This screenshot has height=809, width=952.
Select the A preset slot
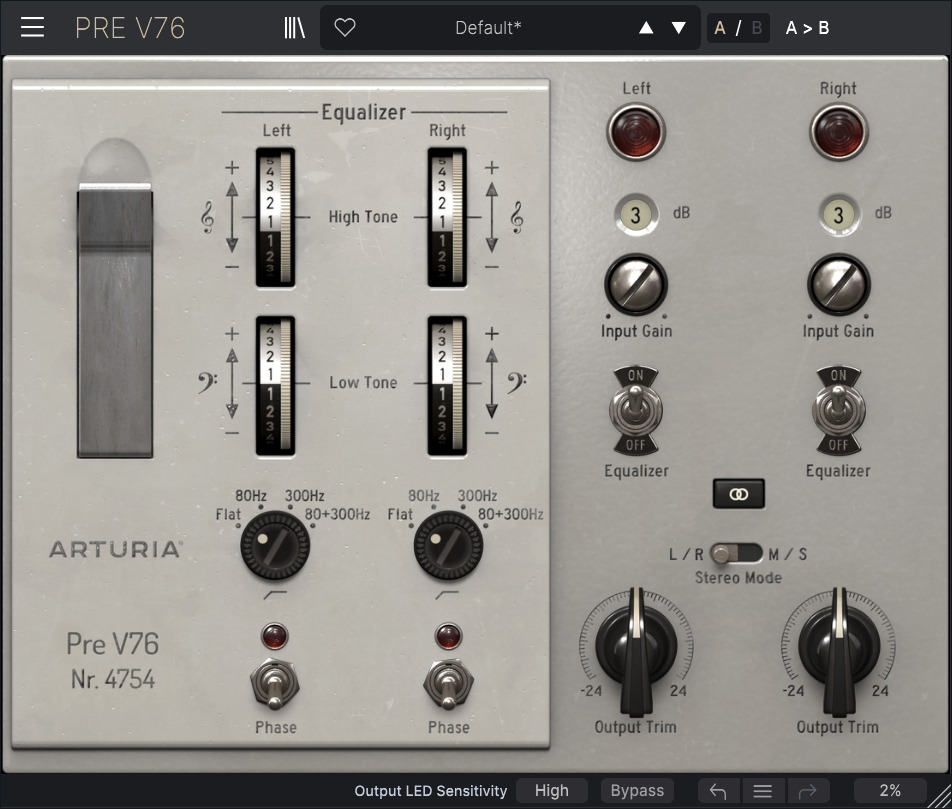(720, 28)
